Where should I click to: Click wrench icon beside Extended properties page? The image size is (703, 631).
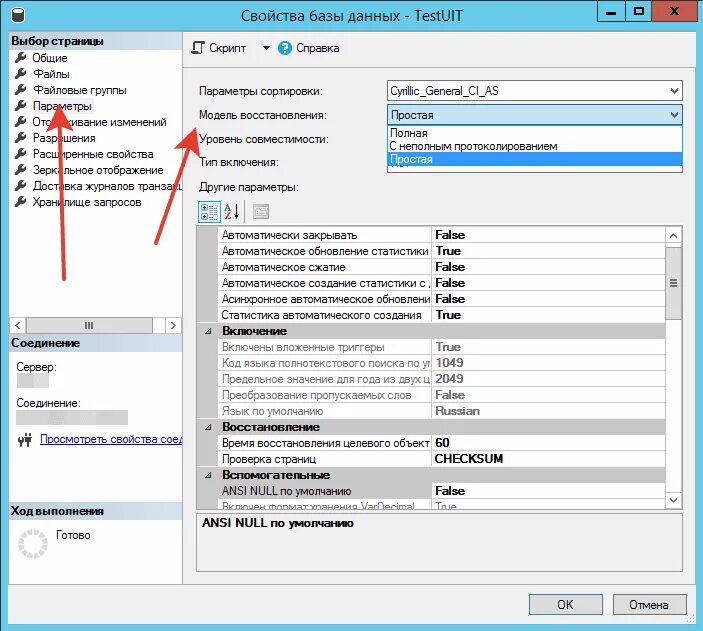coord(21,154)
